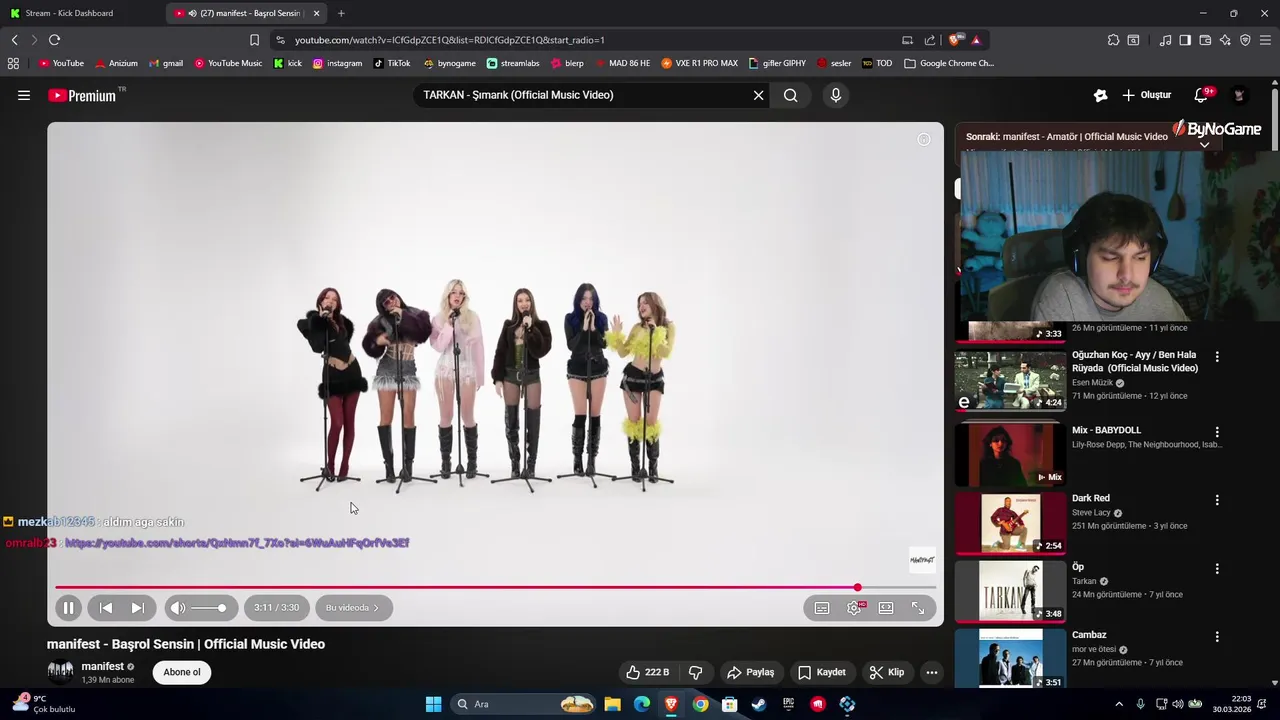This screenshot has height=720, width=1280.
Task: Open the manifest channel avatar
Action: (60, 672)
